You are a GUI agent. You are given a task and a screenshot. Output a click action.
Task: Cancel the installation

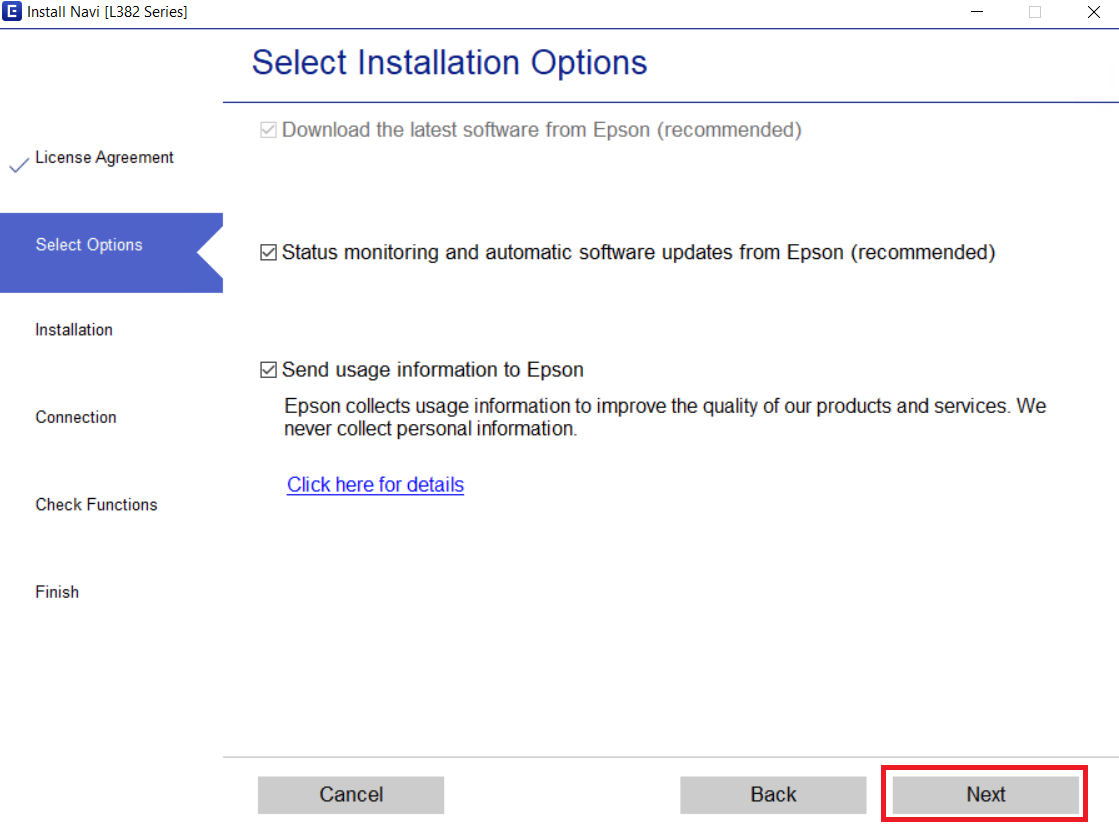click(x=350, y=794)
